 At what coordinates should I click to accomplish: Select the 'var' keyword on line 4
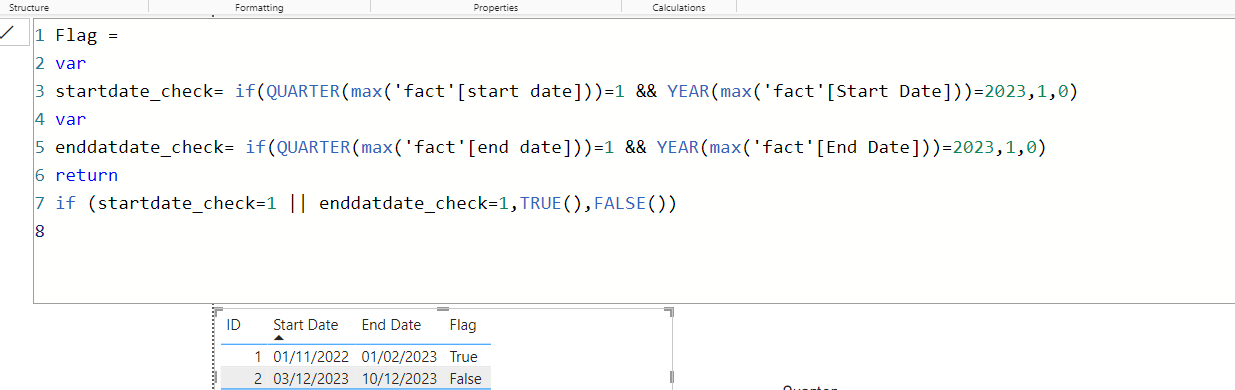tap(71, 120)
